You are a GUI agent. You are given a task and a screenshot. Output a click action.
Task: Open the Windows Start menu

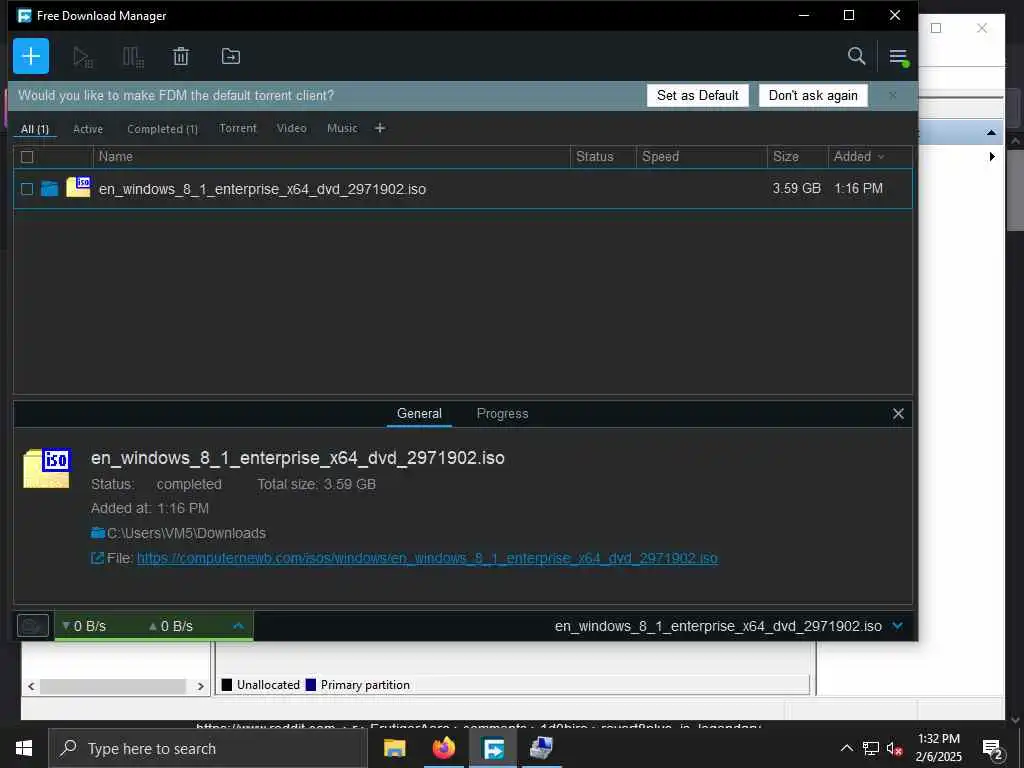click(x=24, y=748)
